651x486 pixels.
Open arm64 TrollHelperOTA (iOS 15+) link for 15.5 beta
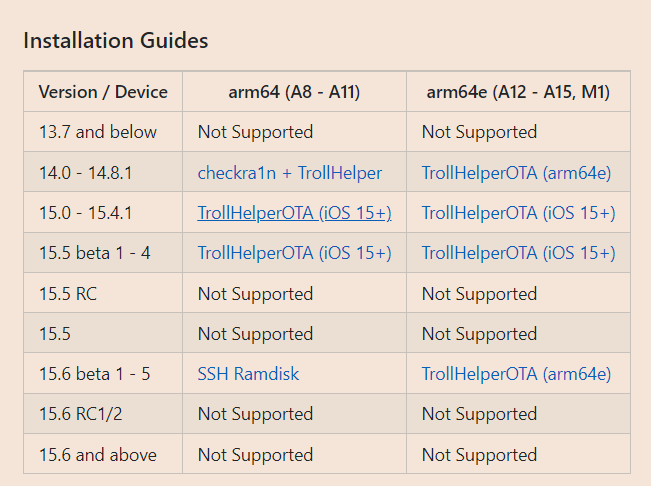click(294, 253)
